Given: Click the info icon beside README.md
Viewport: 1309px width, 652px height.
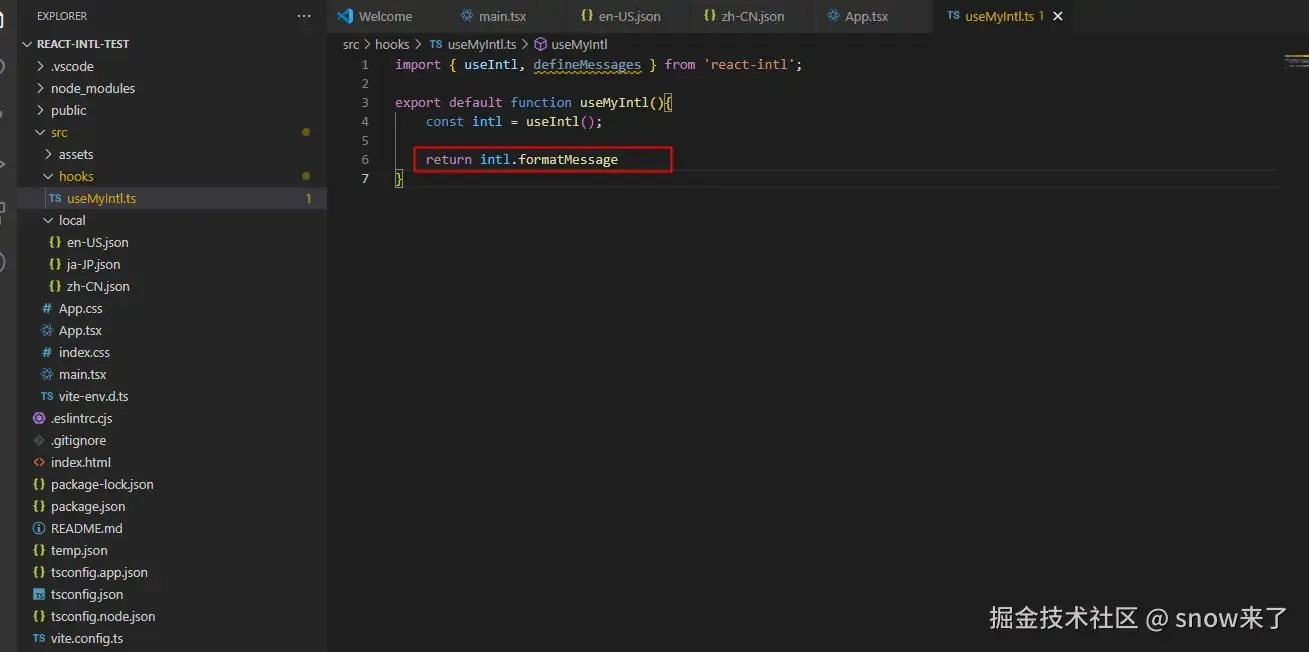Looking at the screenshot, I should (39, 528).
